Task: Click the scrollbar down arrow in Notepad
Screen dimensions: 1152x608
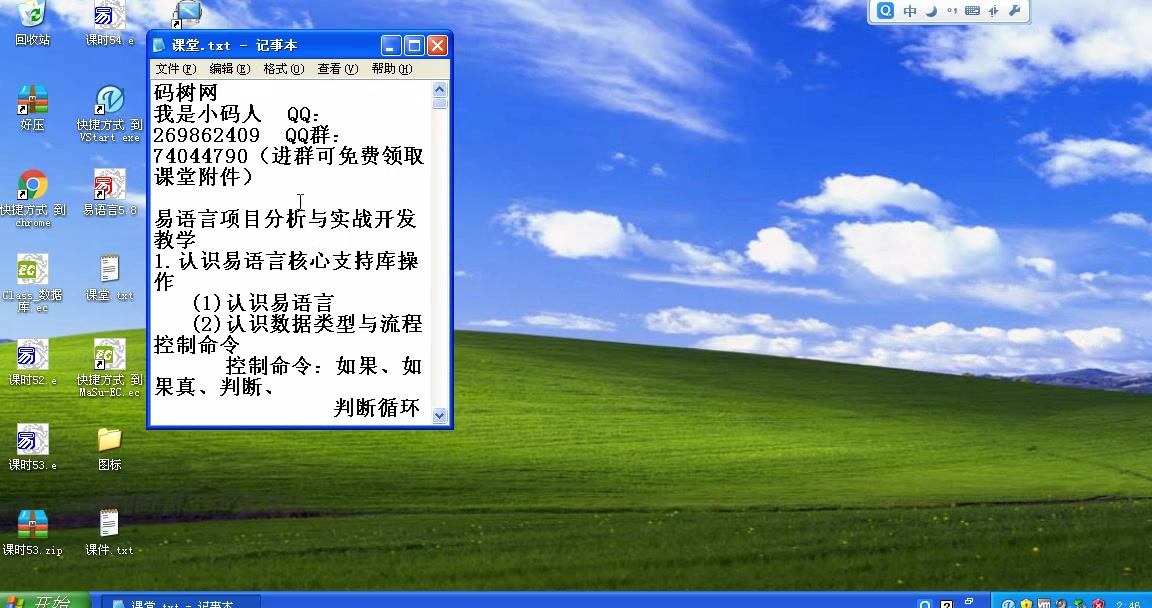Action: [x=439, y=416]
